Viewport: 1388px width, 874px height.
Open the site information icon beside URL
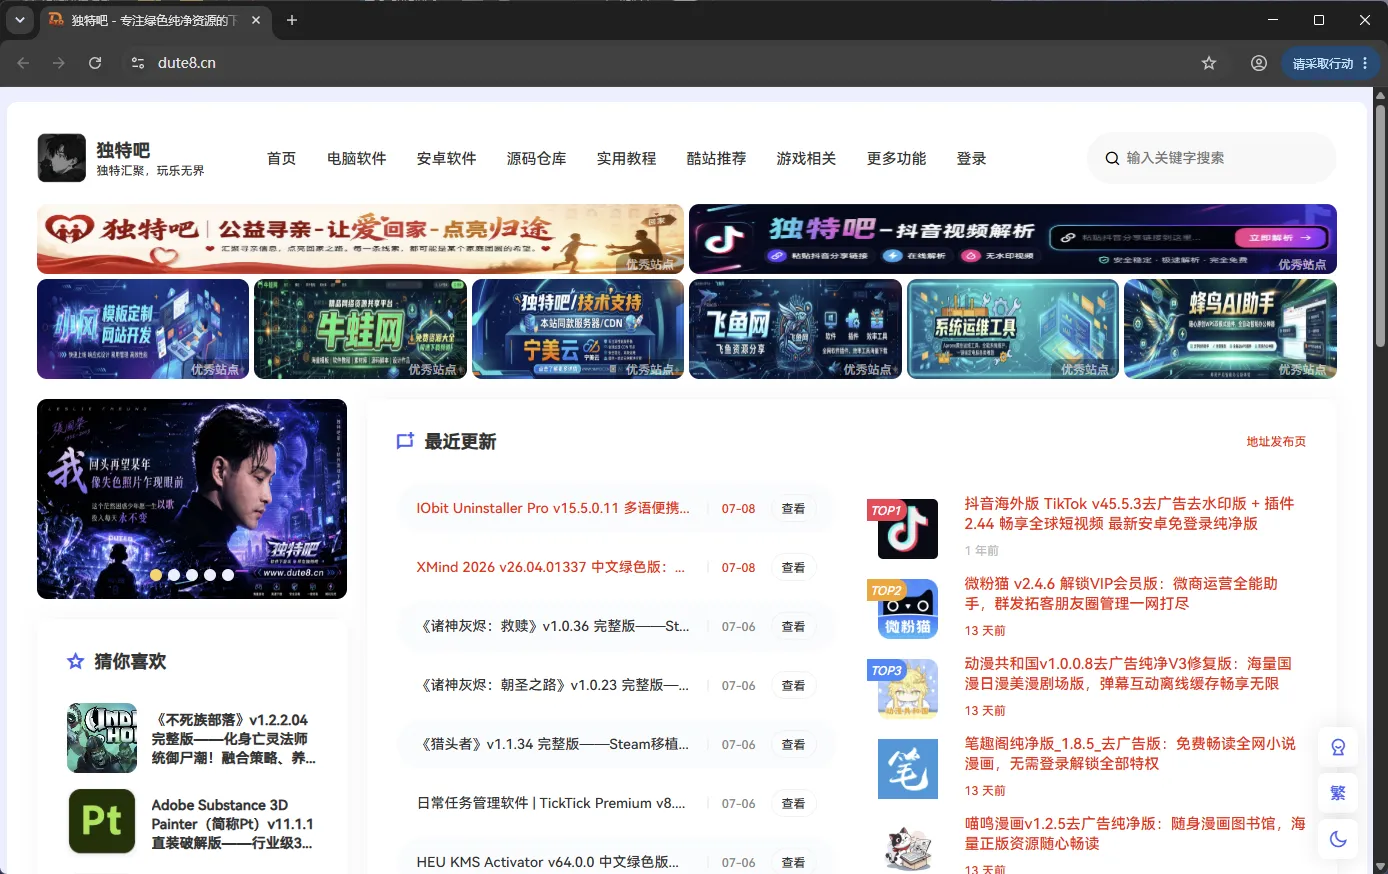coord(138,63)
